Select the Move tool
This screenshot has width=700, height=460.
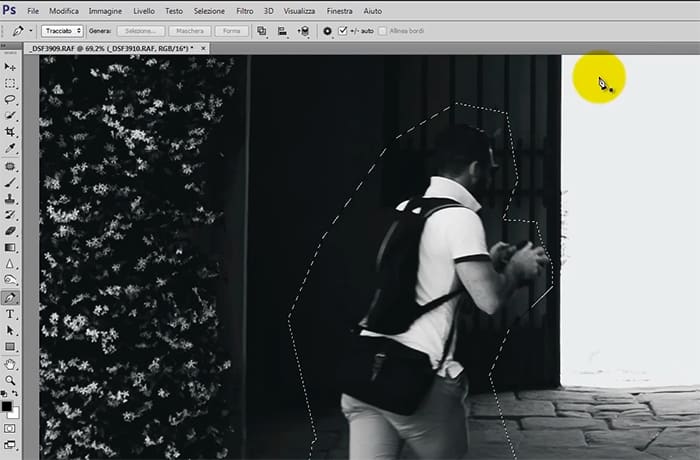(x=10, y=66)
